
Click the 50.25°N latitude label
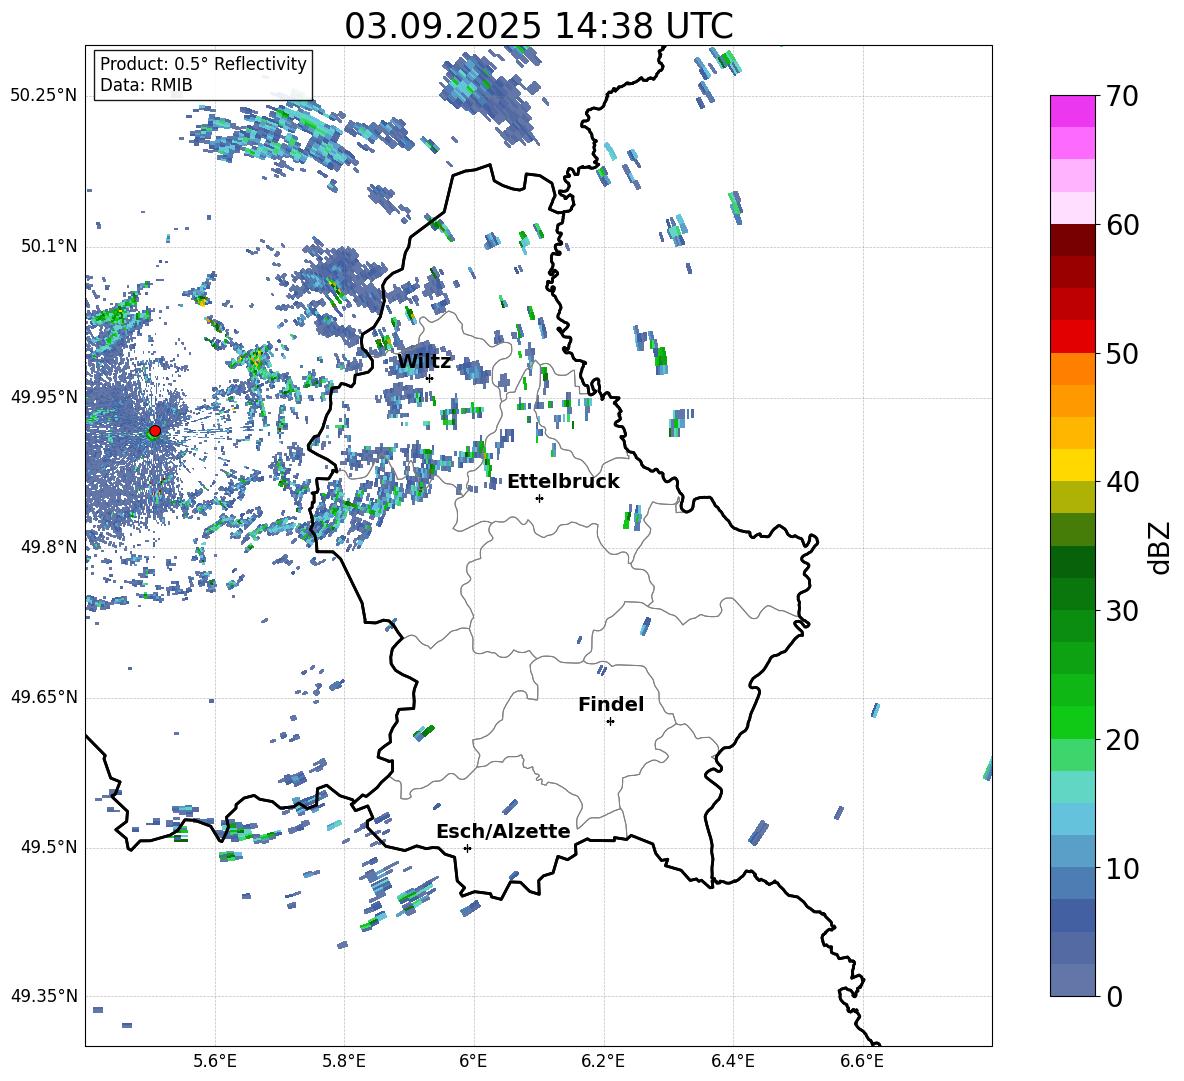[44, 96]
